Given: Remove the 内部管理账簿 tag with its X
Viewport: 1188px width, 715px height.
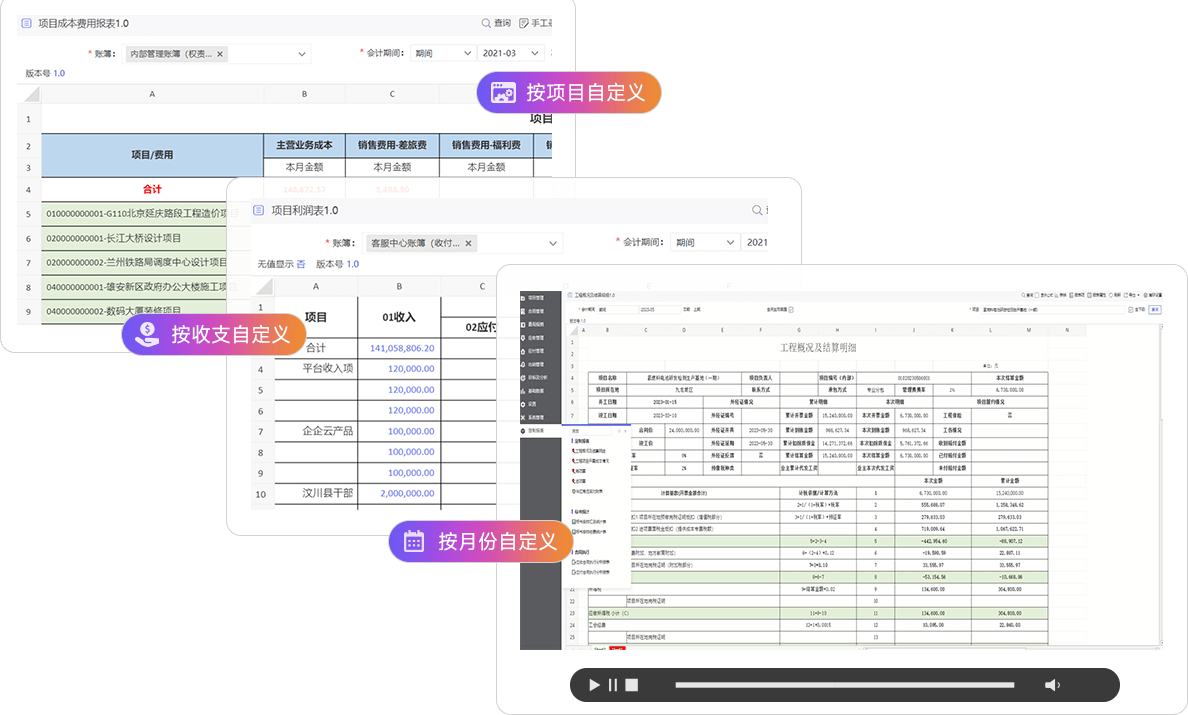Looking at the screenshot, I should 220,54.
